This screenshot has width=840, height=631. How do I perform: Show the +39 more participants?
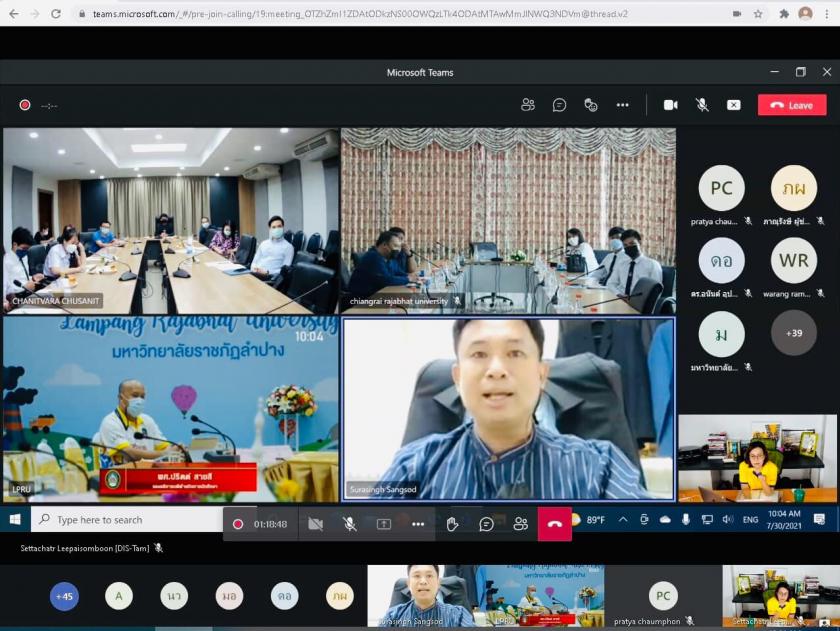tap(793, 333)
